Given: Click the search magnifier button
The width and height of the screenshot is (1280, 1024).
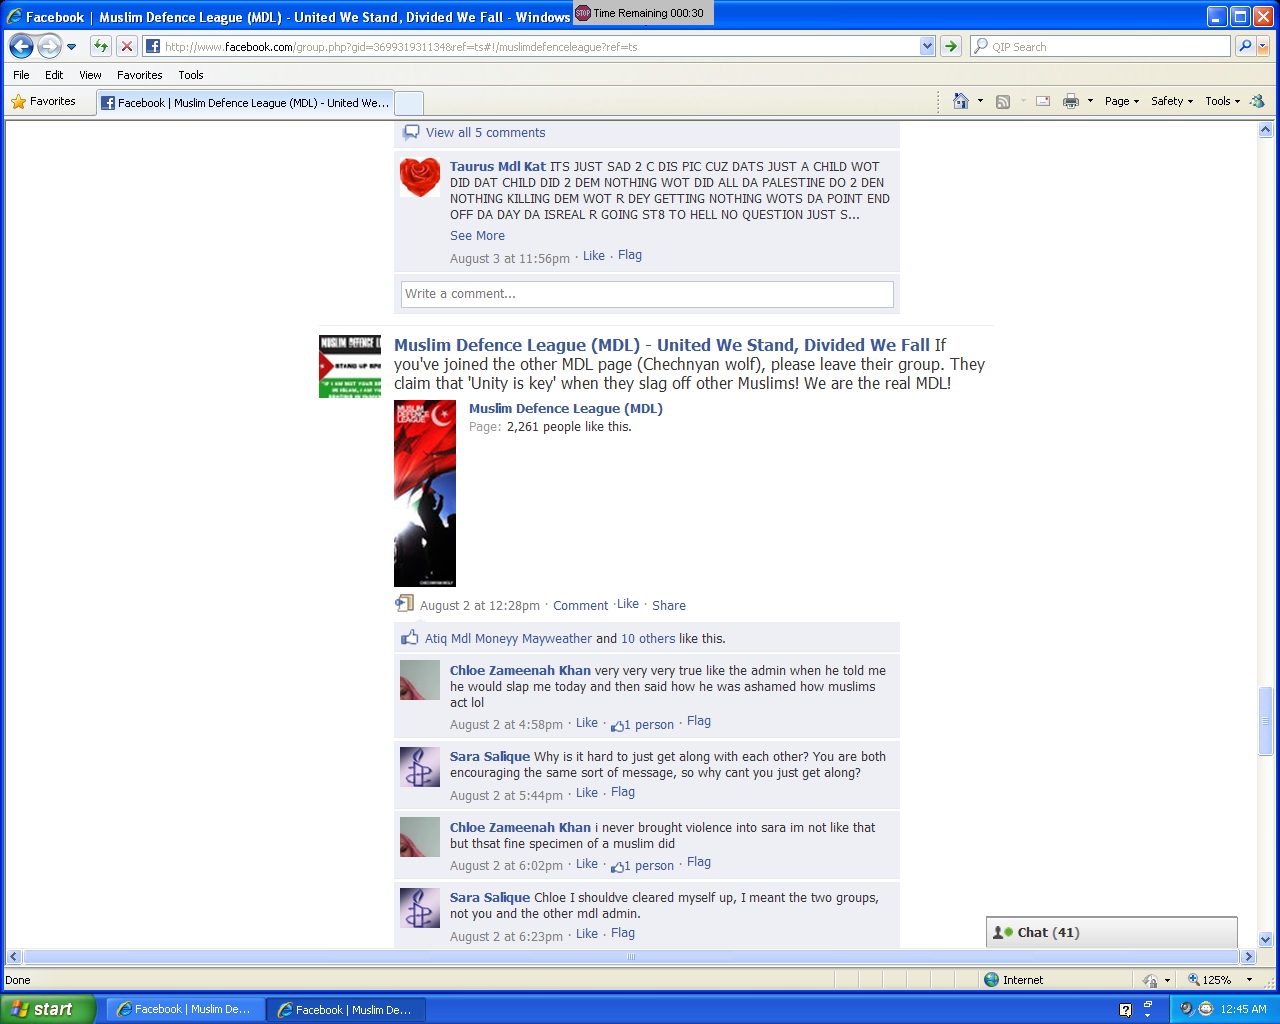Looking at the screenshot, I should click(1245, 46).
